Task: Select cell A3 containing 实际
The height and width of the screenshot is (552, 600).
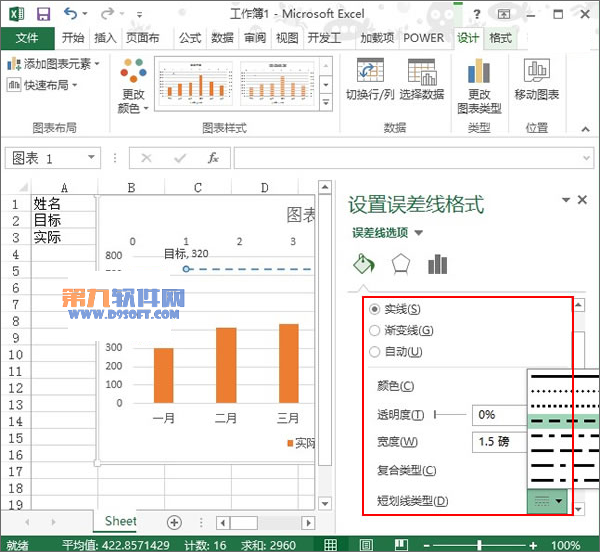Action: (64, 237)
